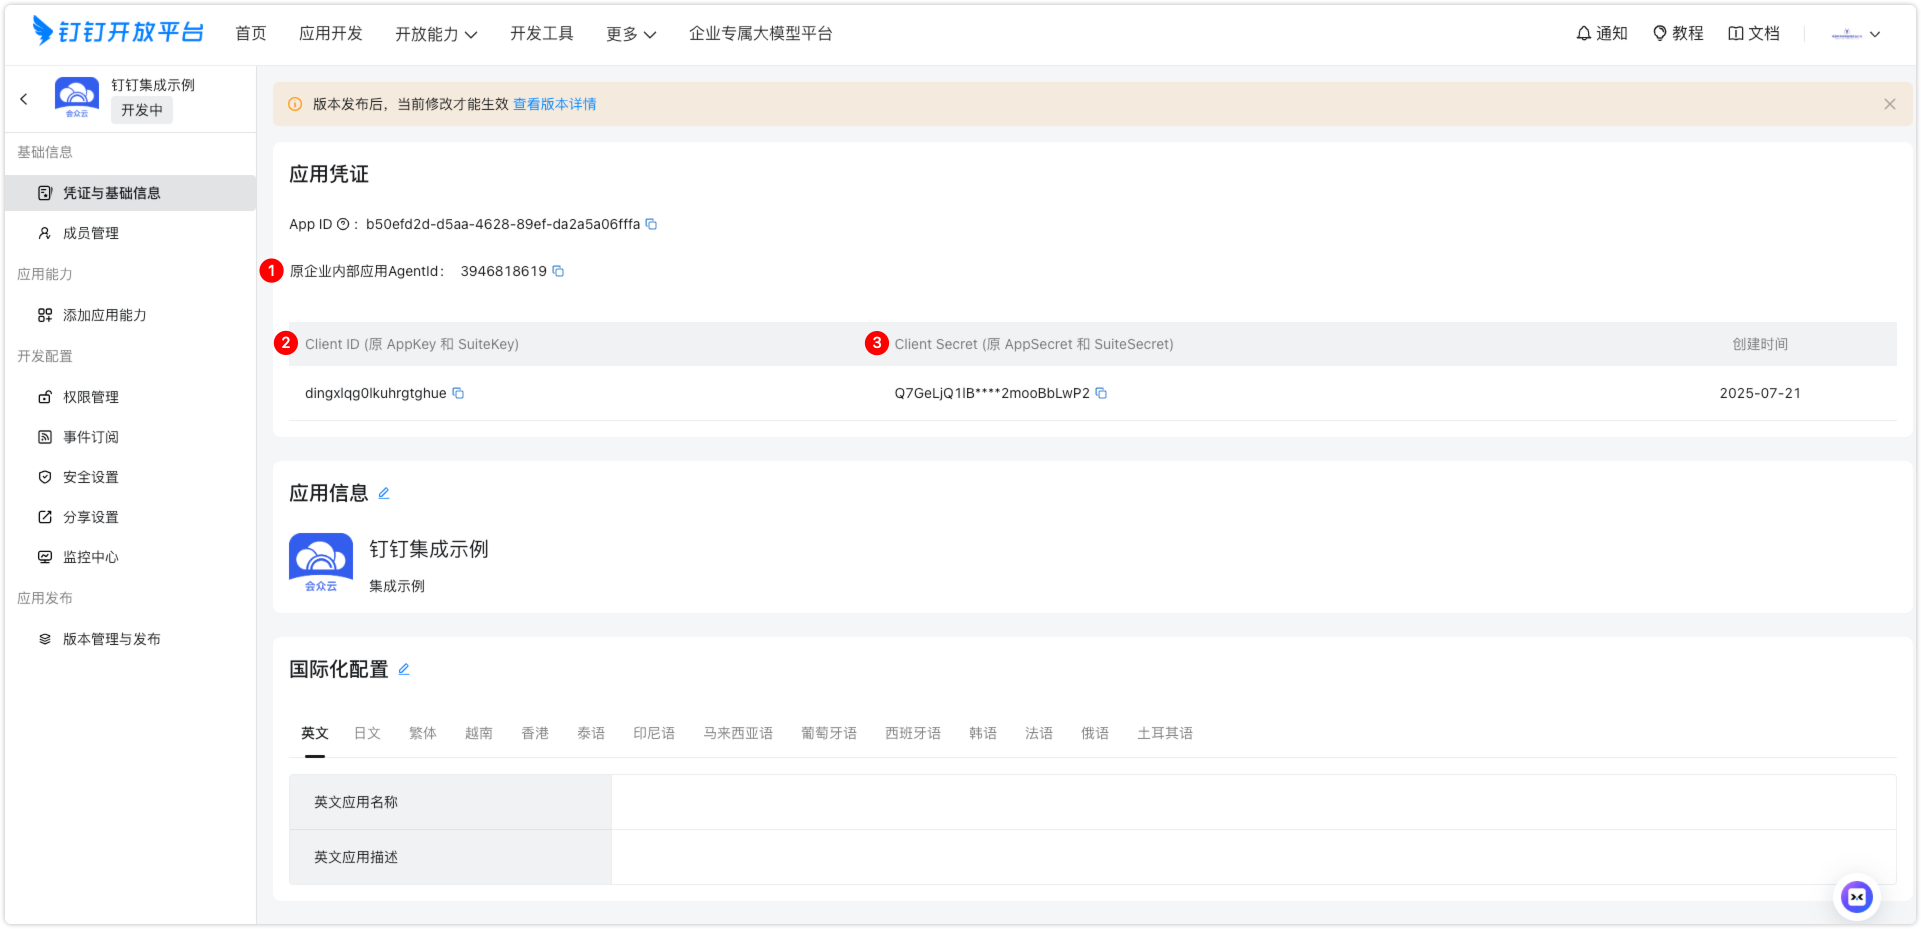Go back with the left arrow icon
Image resolution: width=1921 pixels, height=929 pixels.
pyautogui.click(x=24, y=99)
